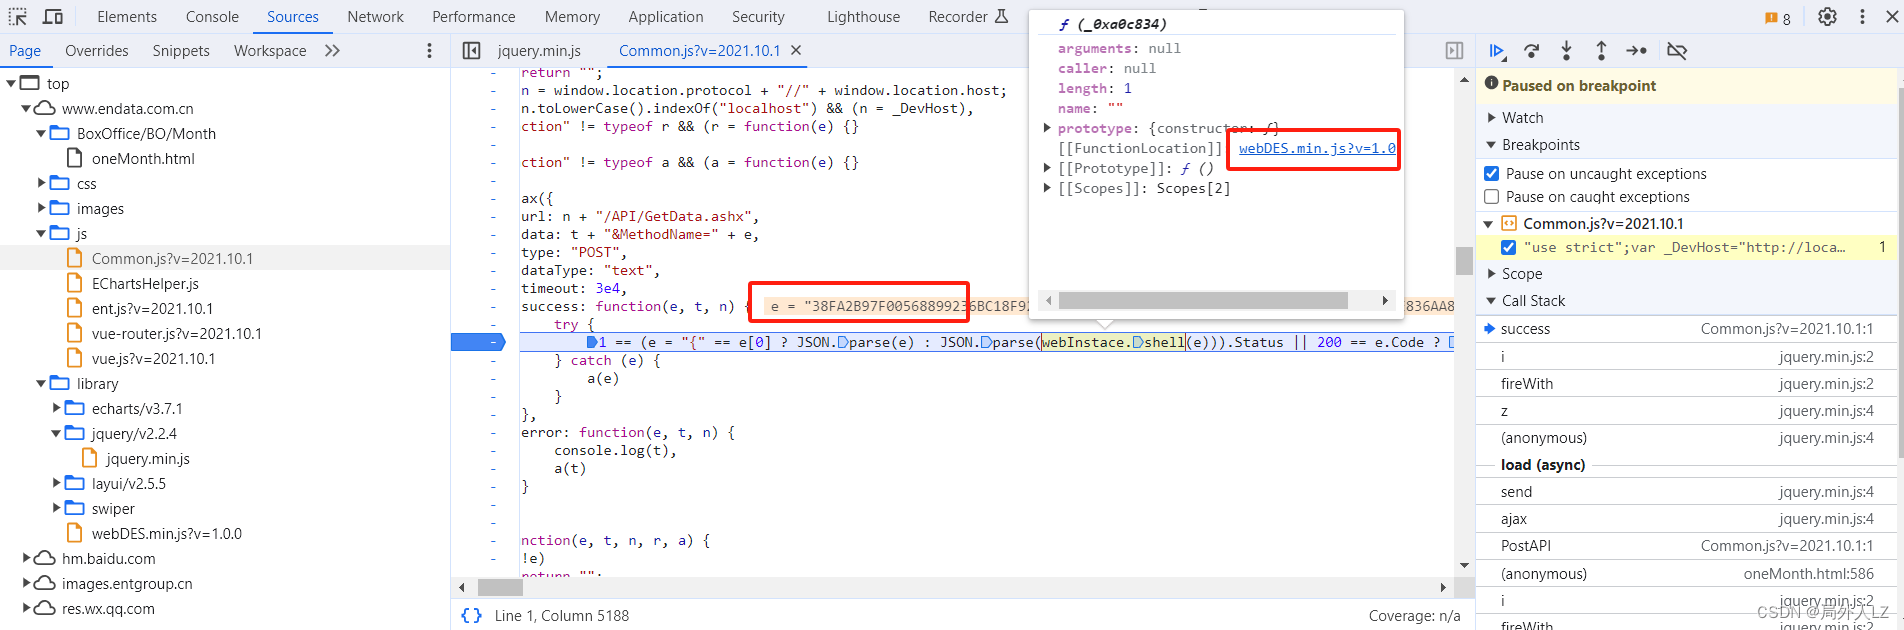Open DevTools settings gear
Viewport: 1904px width, 630px height.
(x=1827, y=16)
